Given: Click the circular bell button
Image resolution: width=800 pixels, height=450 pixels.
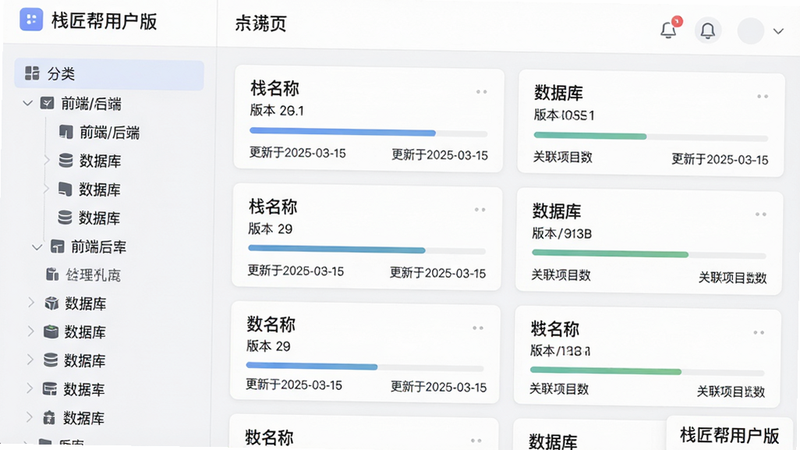Looking at the screenshot, I should pos(708,31).
